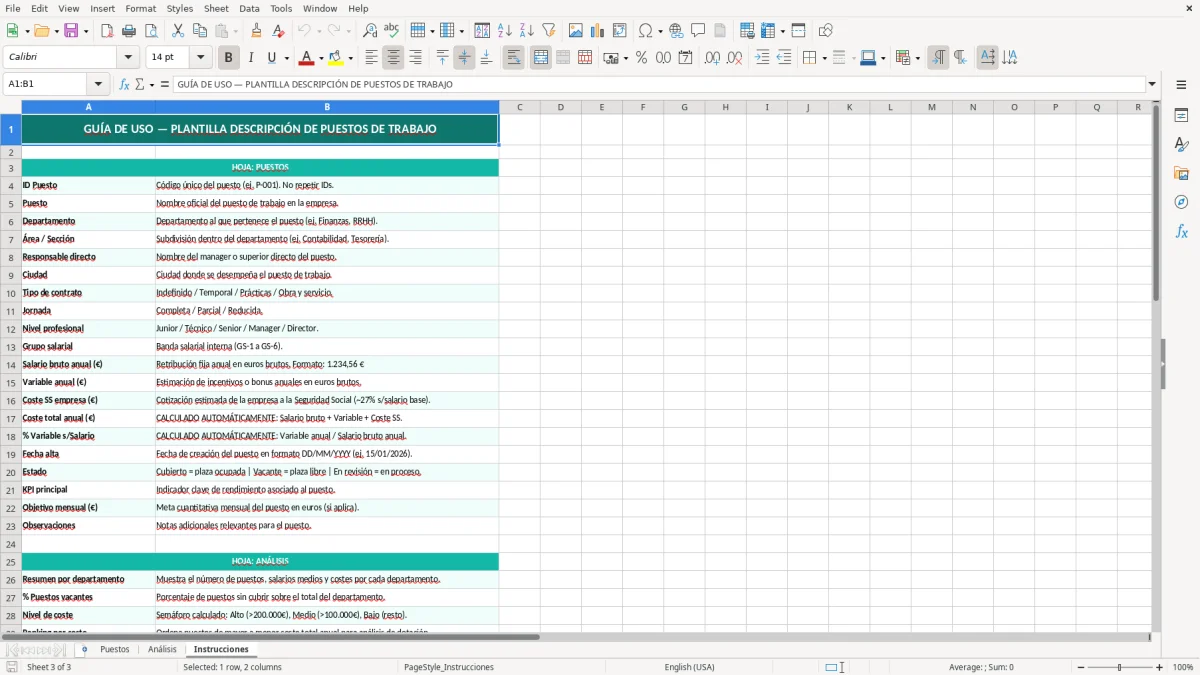Format cells as percent
Screen dimensions: 1200x675
tap(642, 58)
